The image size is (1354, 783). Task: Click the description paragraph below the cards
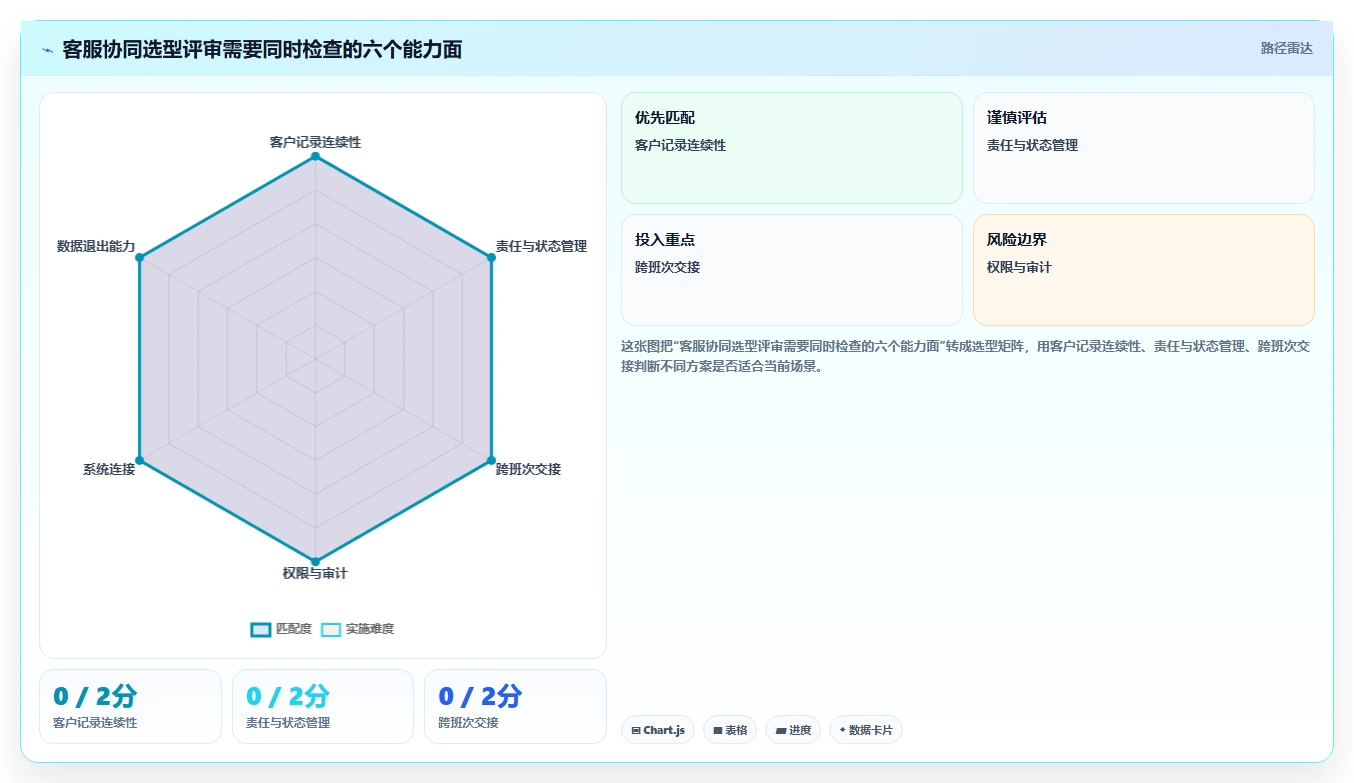966,356
